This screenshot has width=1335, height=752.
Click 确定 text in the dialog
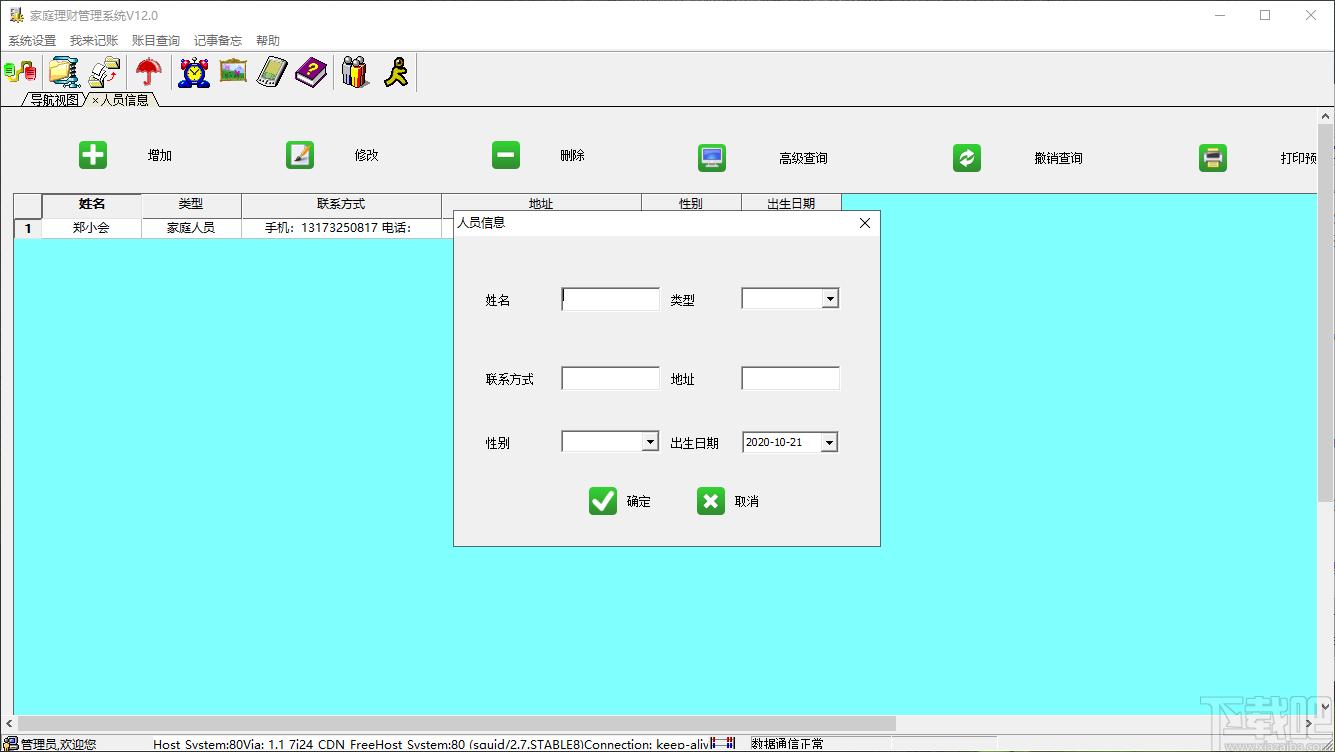(x=638, y=501)
